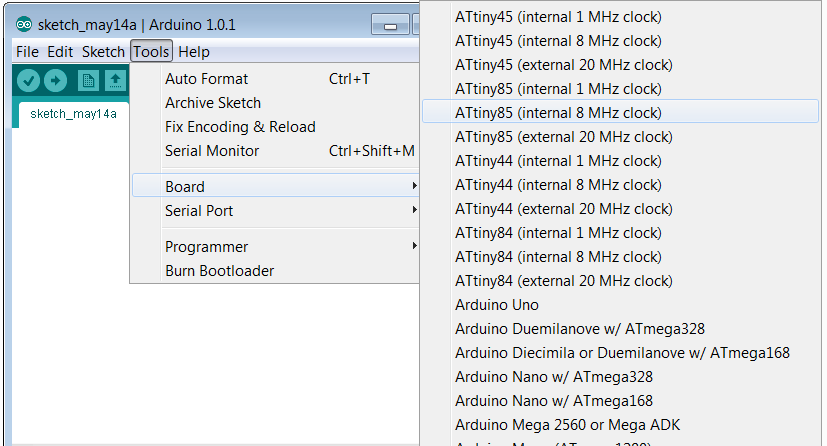Choose Auto Format from Tools menu

point(275,79)
